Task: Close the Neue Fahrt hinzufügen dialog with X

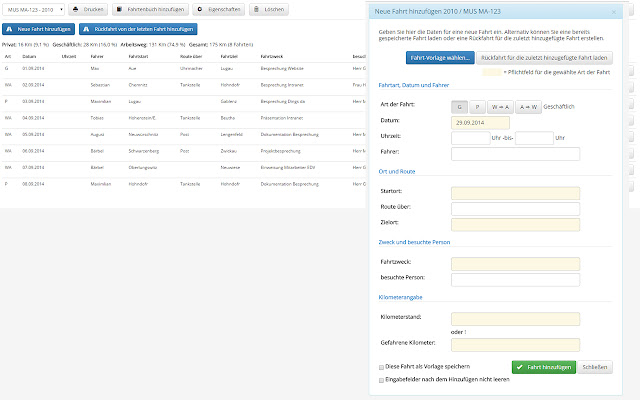Action: 613,12
